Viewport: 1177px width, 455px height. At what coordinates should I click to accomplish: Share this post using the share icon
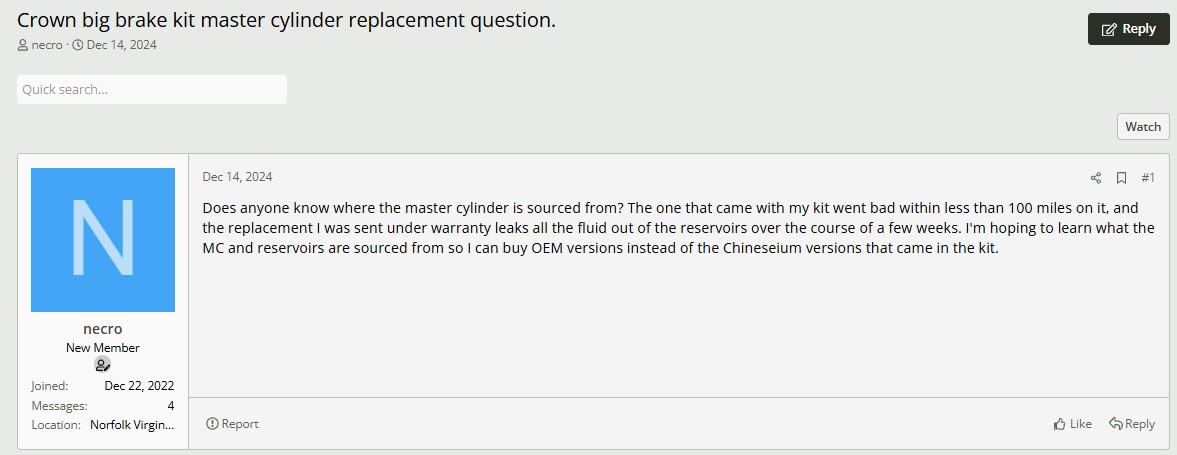point(1095,178)
